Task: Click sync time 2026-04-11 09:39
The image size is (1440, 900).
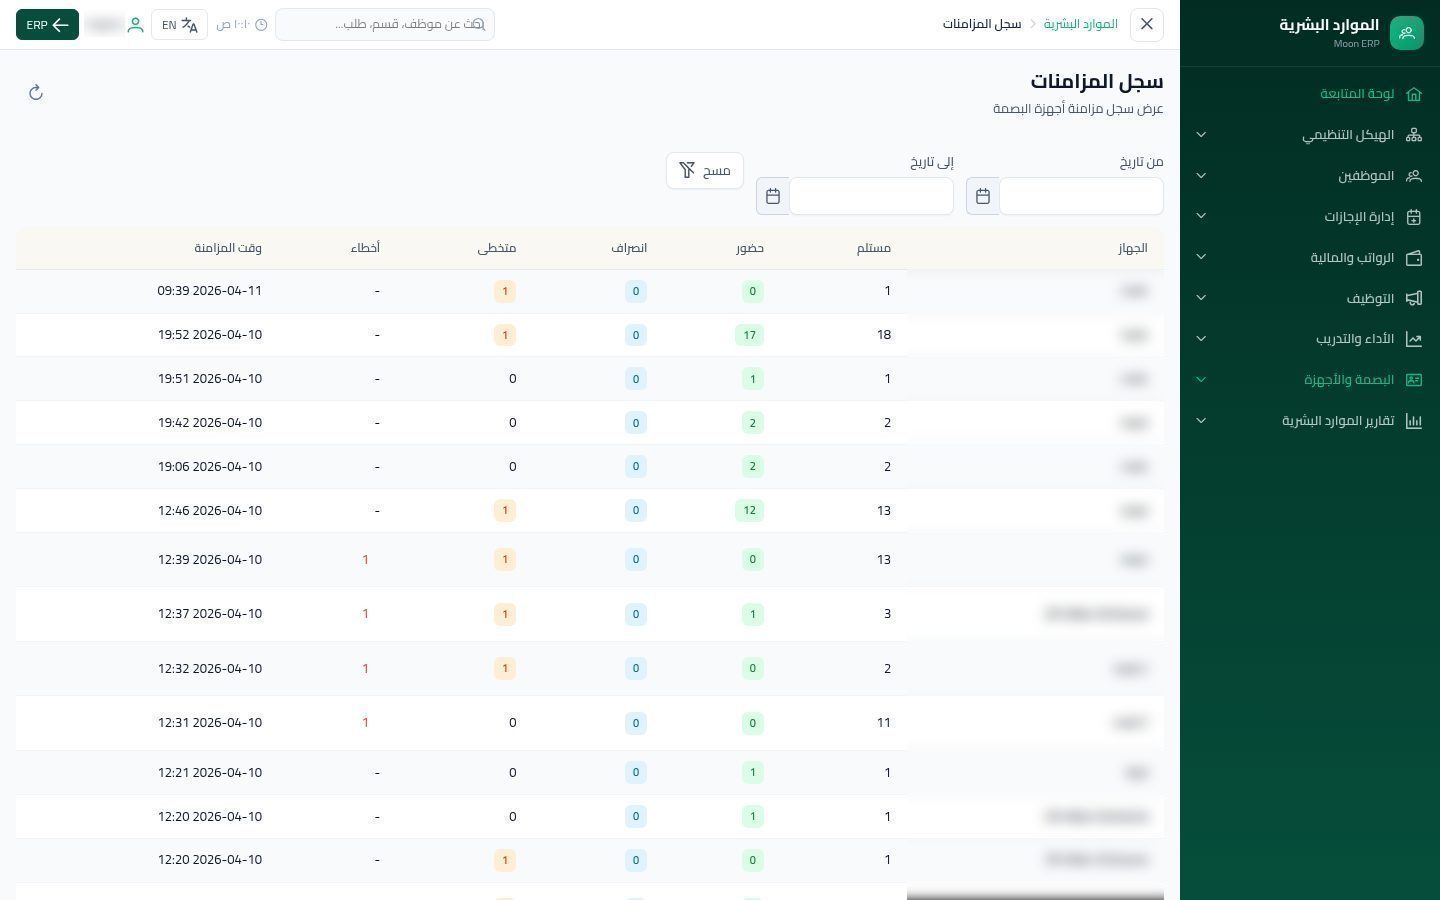Action: tap(210, 291)
